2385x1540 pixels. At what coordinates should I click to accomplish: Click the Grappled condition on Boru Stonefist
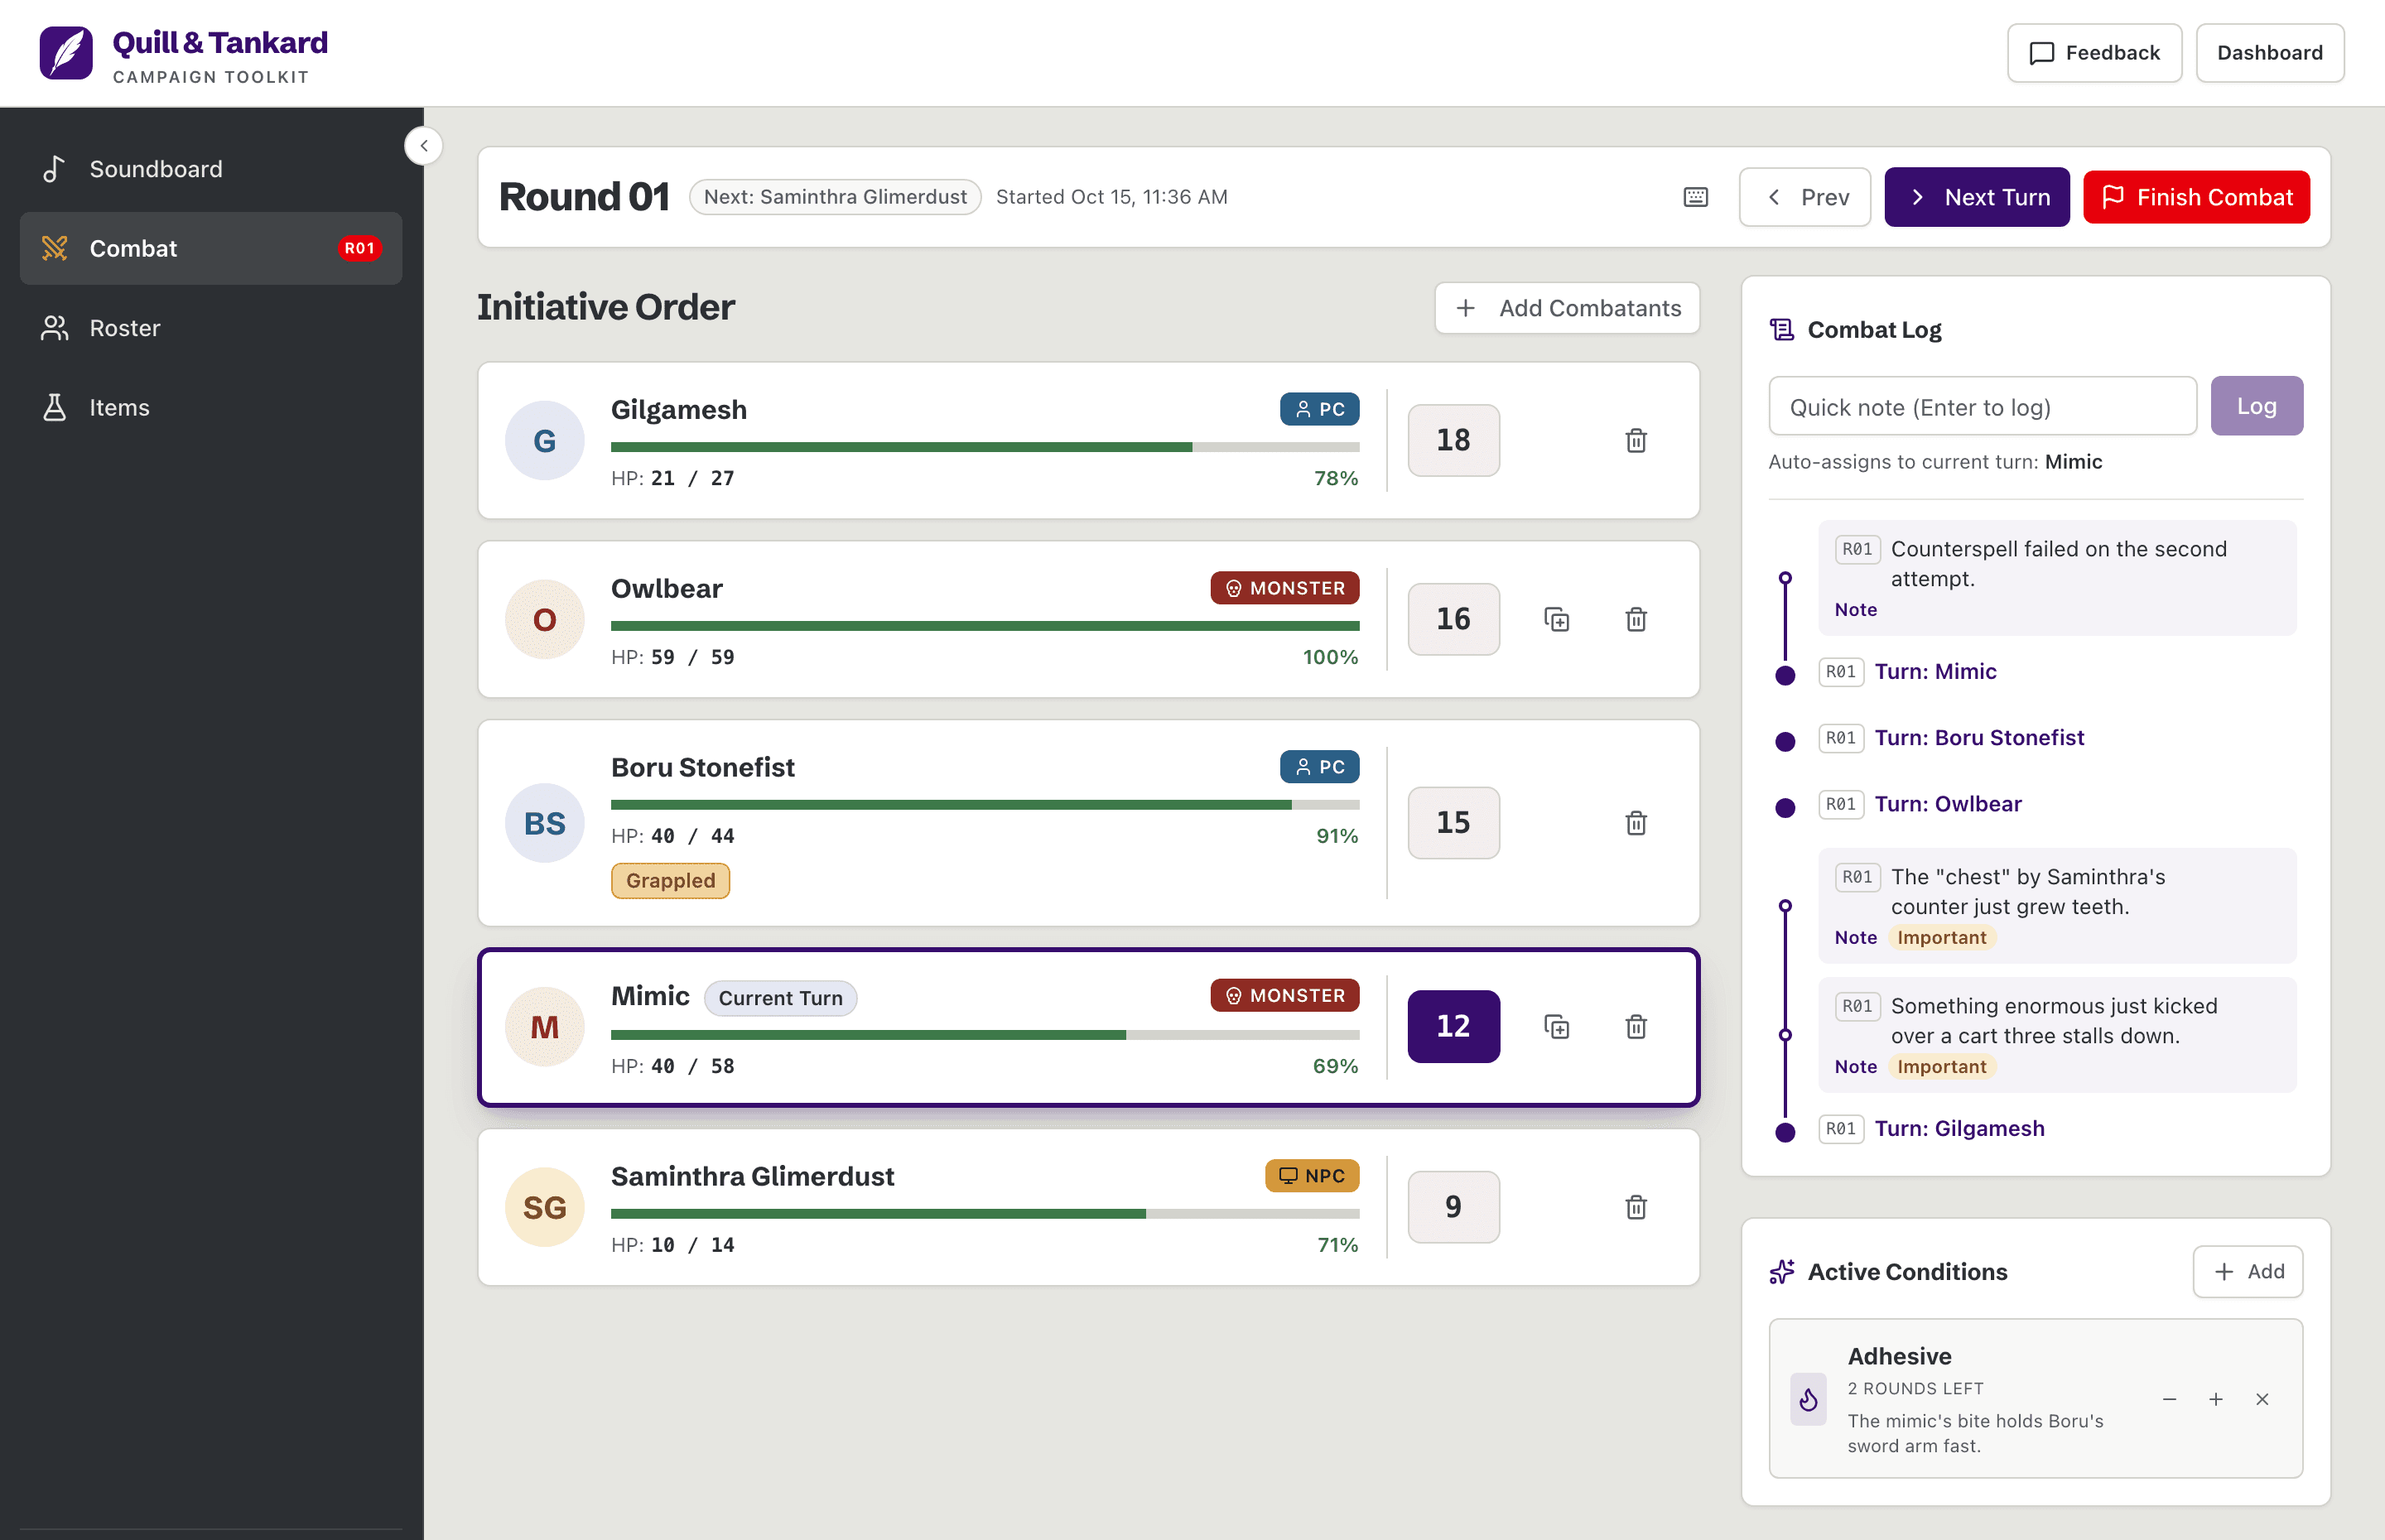670,881
